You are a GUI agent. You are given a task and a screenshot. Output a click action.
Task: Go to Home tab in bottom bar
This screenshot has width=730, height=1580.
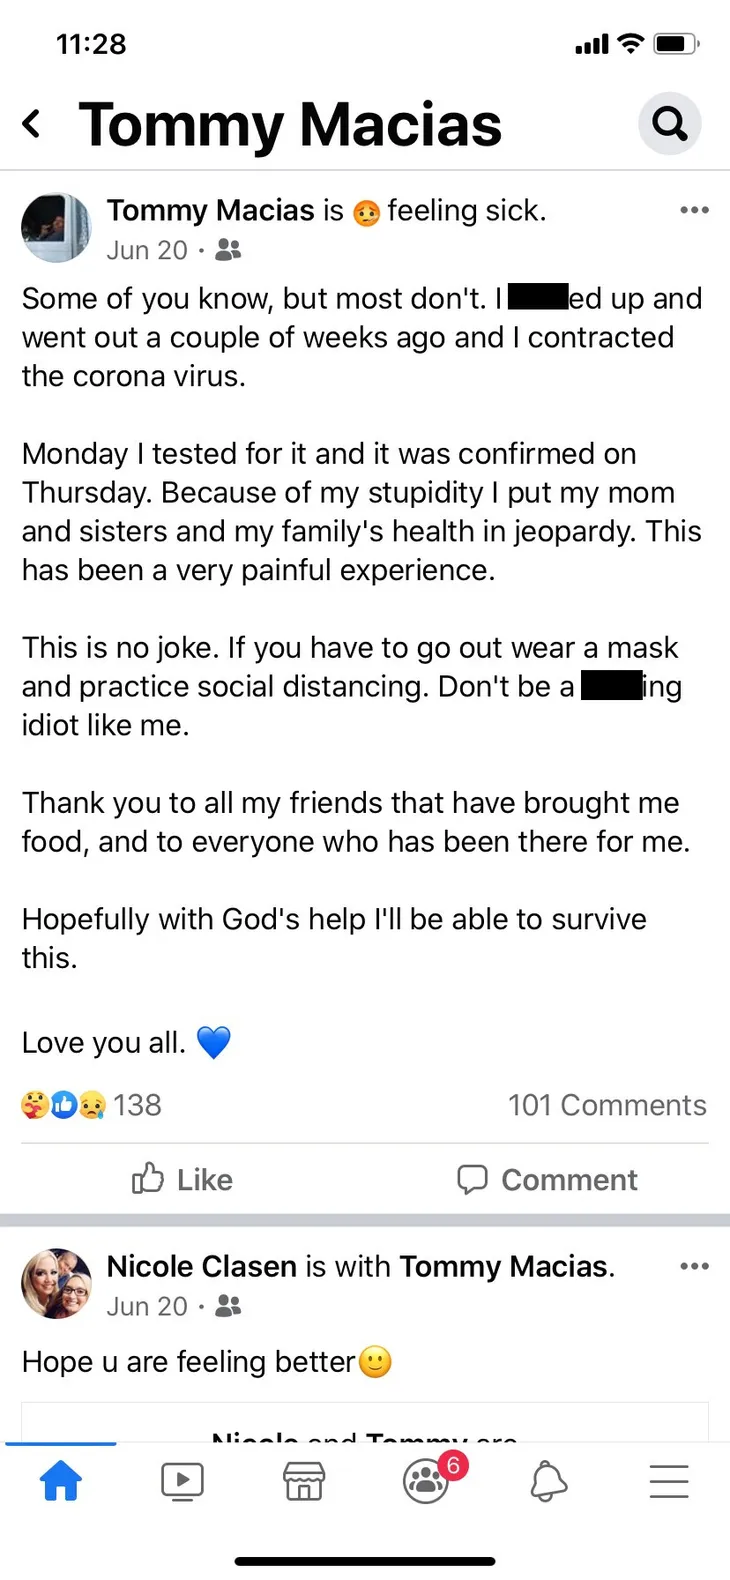[61, 1481]
